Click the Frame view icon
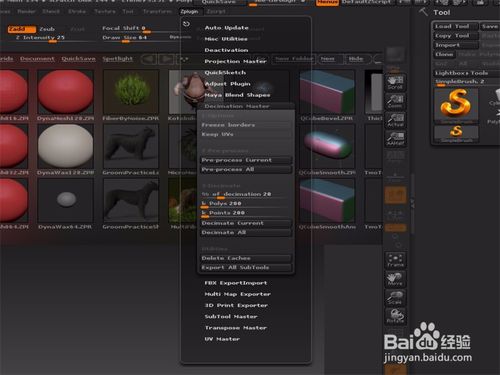The width and height of the screenshot is (500, 375). 395,261
